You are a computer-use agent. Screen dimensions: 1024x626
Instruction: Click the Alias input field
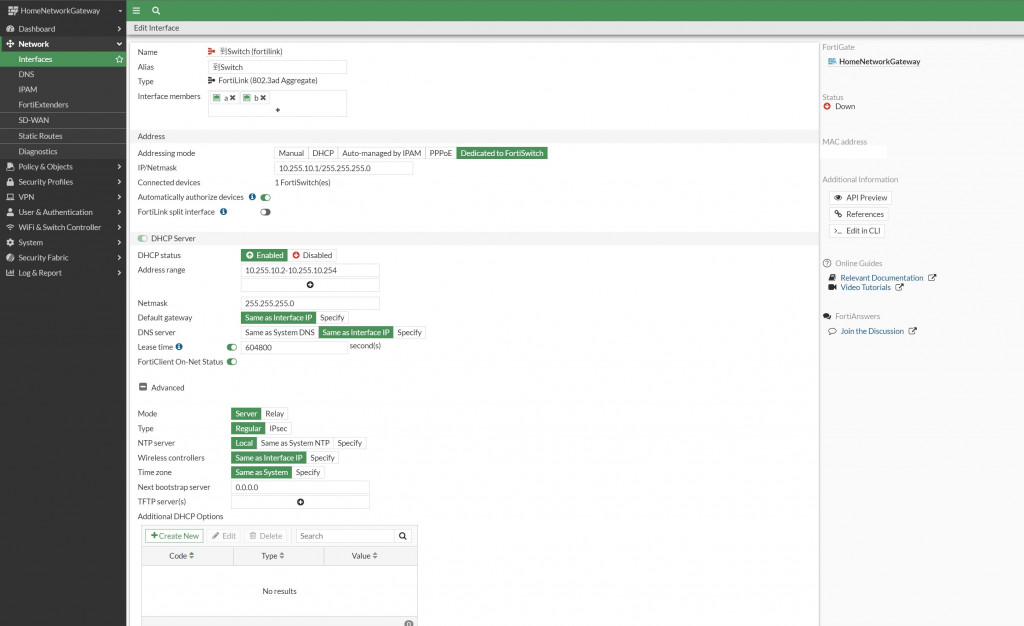click(x=277, y=67)
